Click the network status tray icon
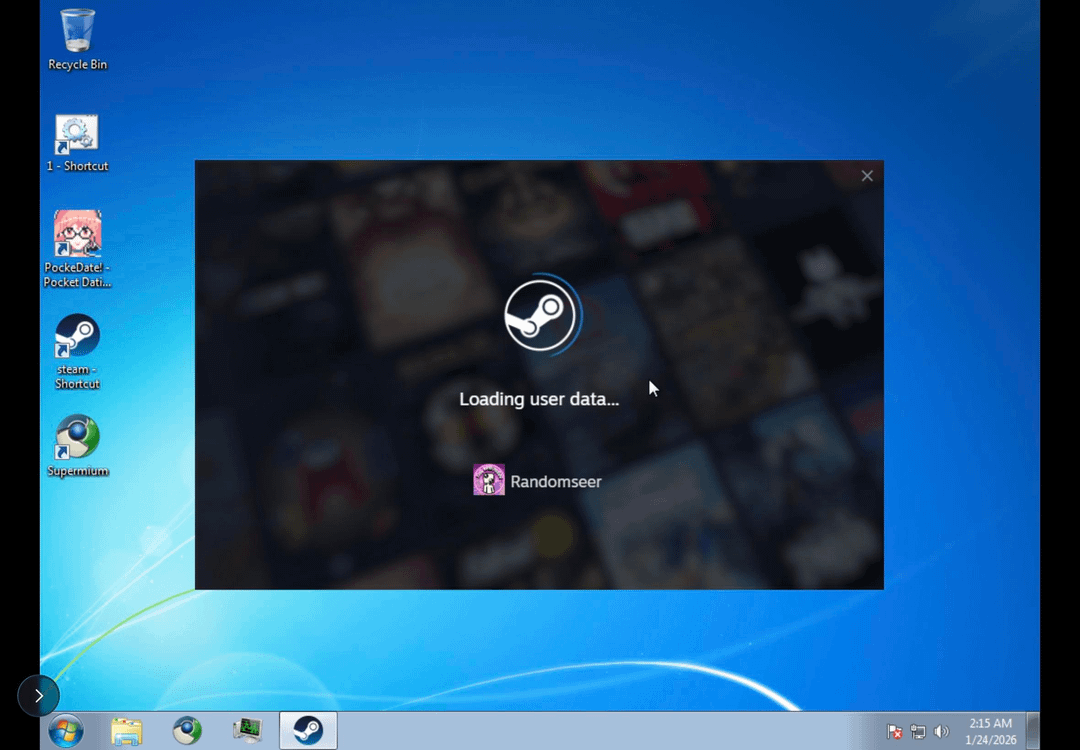 [918, 732]
